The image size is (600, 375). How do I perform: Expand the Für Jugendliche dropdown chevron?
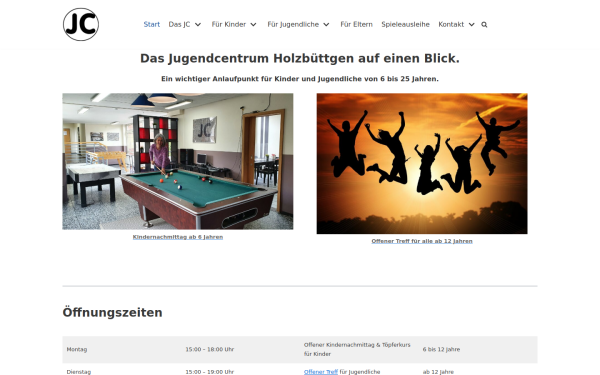click(326, 24)
